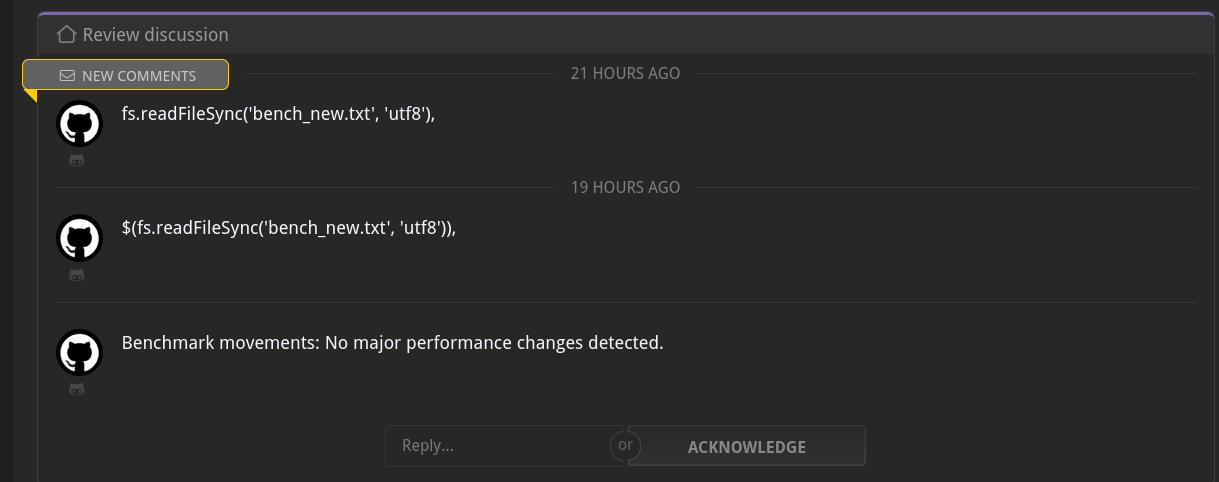The height and width of the screenshot is (482, 1219).
Task: Select the Review discussion header title
Action: click(156, 35)
